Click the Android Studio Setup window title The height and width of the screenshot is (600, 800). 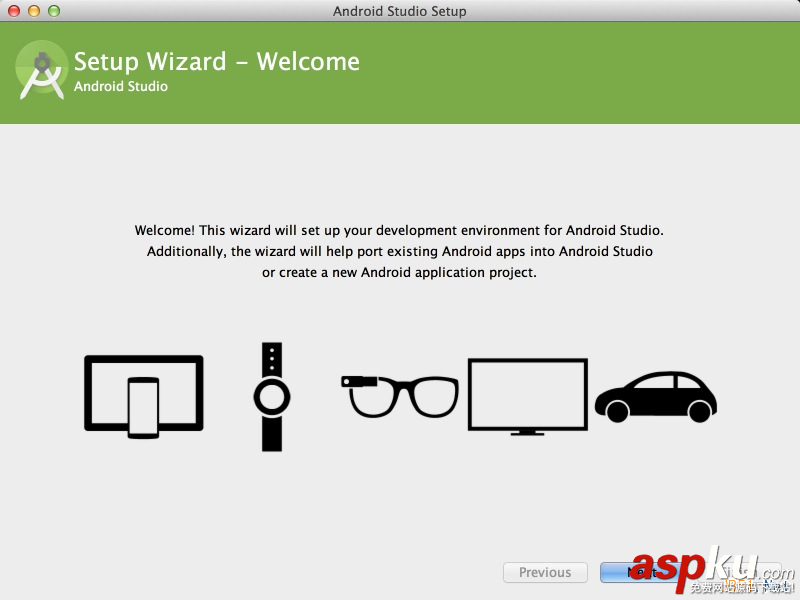pos(400,11)
